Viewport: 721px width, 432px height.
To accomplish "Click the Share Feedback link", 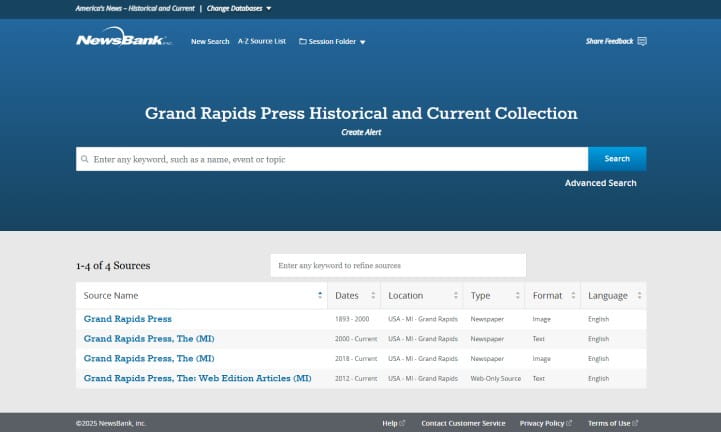I will coord(609,41).
